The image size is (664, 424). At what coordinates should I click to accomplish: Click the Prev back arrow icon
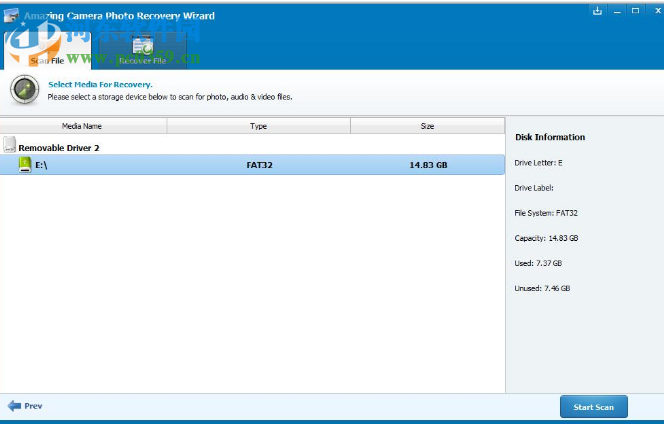pyautogui.click(x=14, y=406)
